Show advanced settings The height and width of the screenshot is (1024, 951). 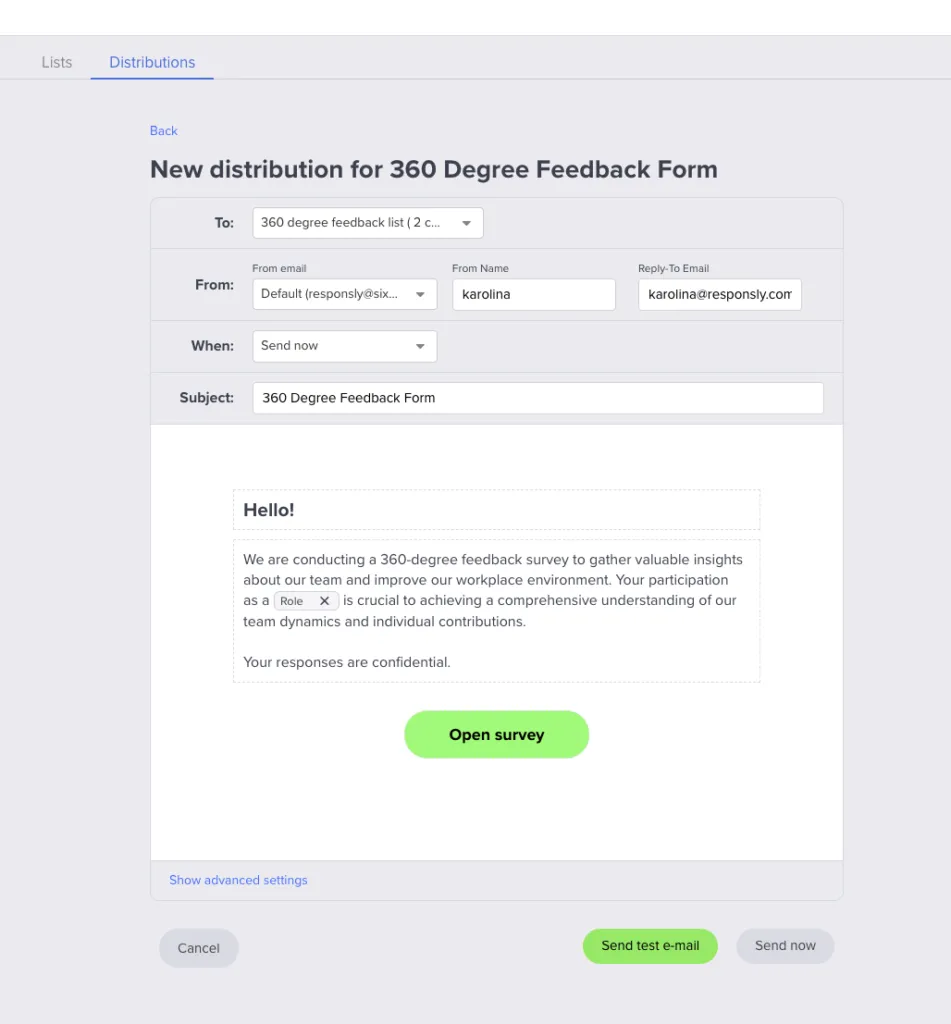pos(238,880)
